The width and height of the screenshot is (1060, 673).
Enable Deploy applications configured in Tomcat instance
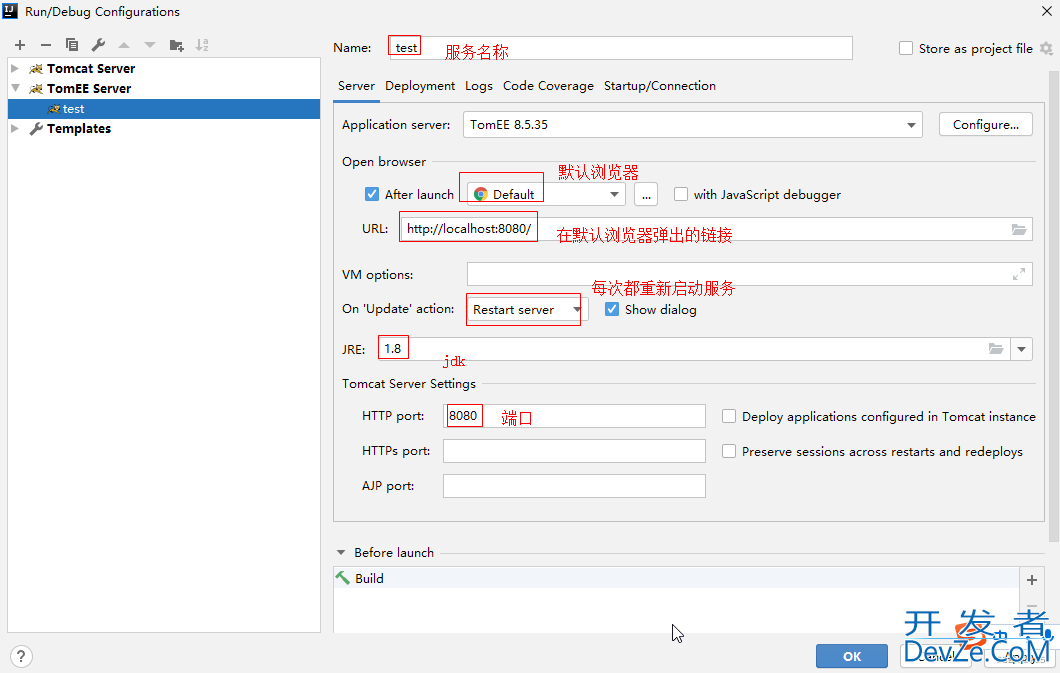coord(729,416)
